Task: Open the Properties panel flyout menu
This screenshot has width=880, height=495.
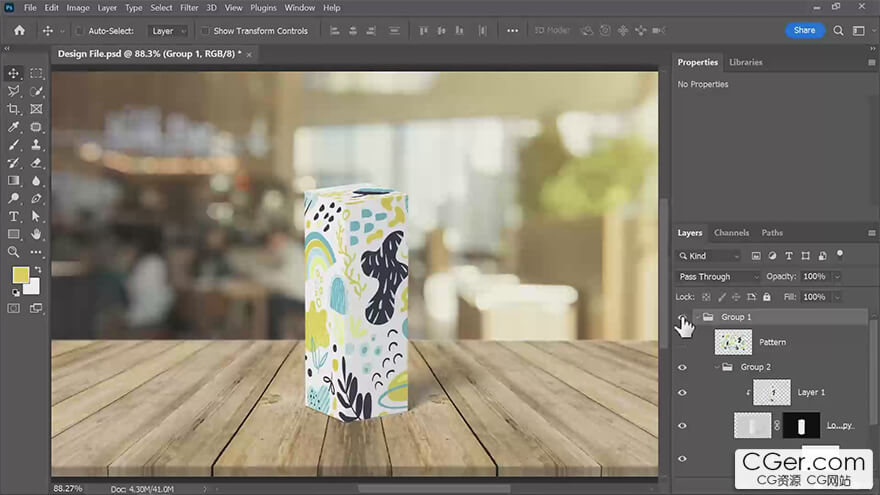Action: 871,62
